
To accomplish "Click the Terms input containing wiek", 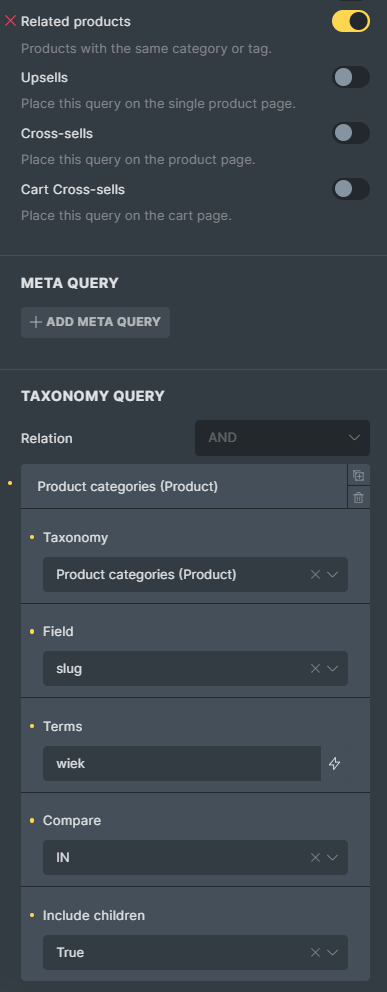I will [x=182, y=764].
